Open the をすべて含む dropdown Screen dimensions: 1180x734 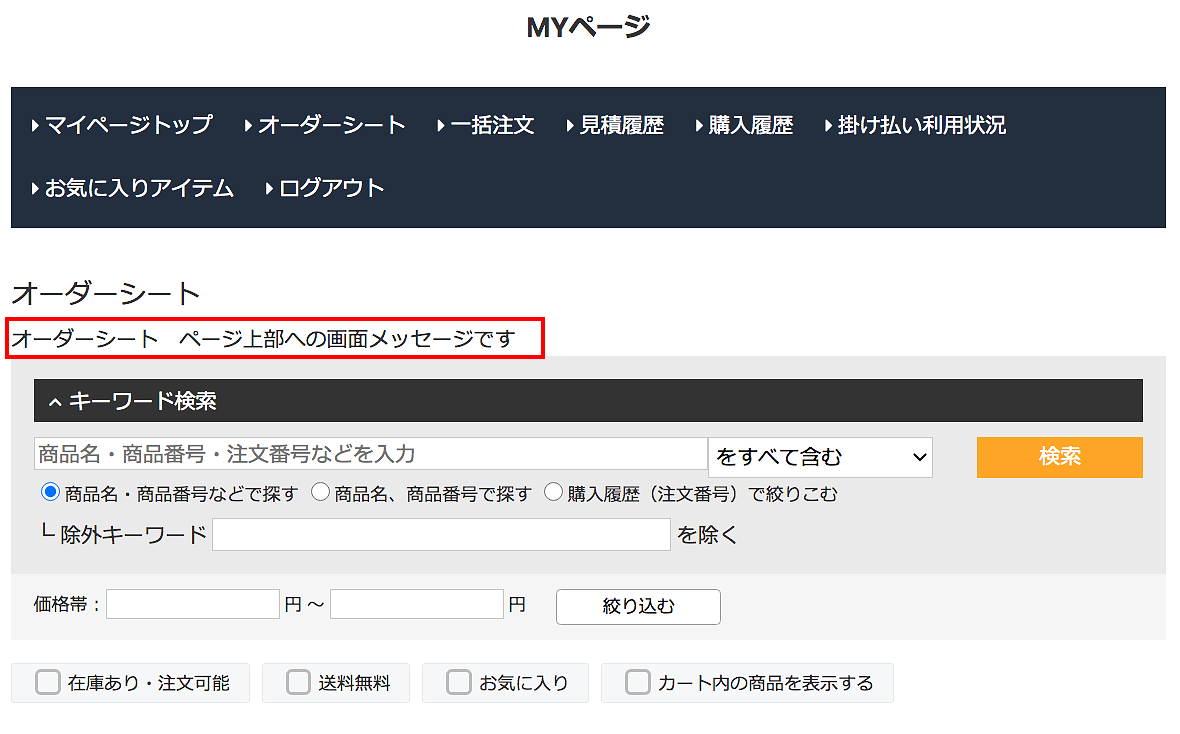tap(820, 457)
